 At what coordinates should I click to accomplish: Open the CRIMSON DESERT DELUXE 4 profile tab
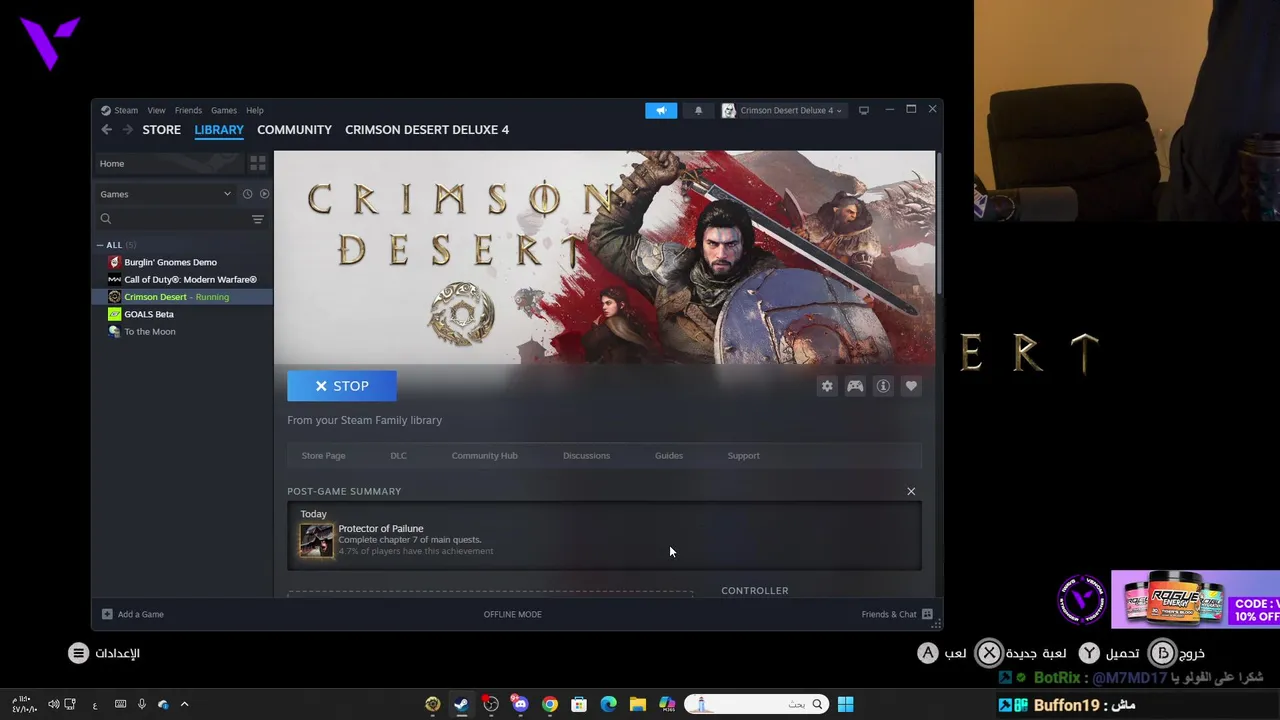pyautogui.click(x=427, y=130)
